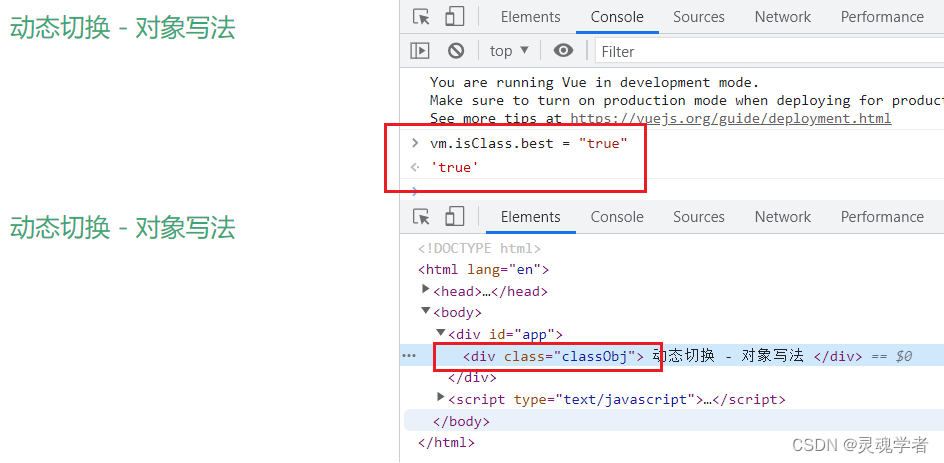Open Performance tab in bottom DevTools
Image resolution: width=944 pixels, height=463 pixels.
coord(882,217)
